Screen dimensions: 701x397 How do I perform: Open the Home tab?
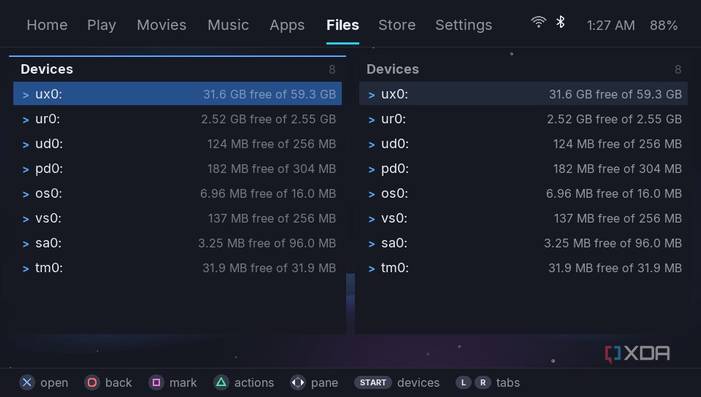tap(47, 25)
